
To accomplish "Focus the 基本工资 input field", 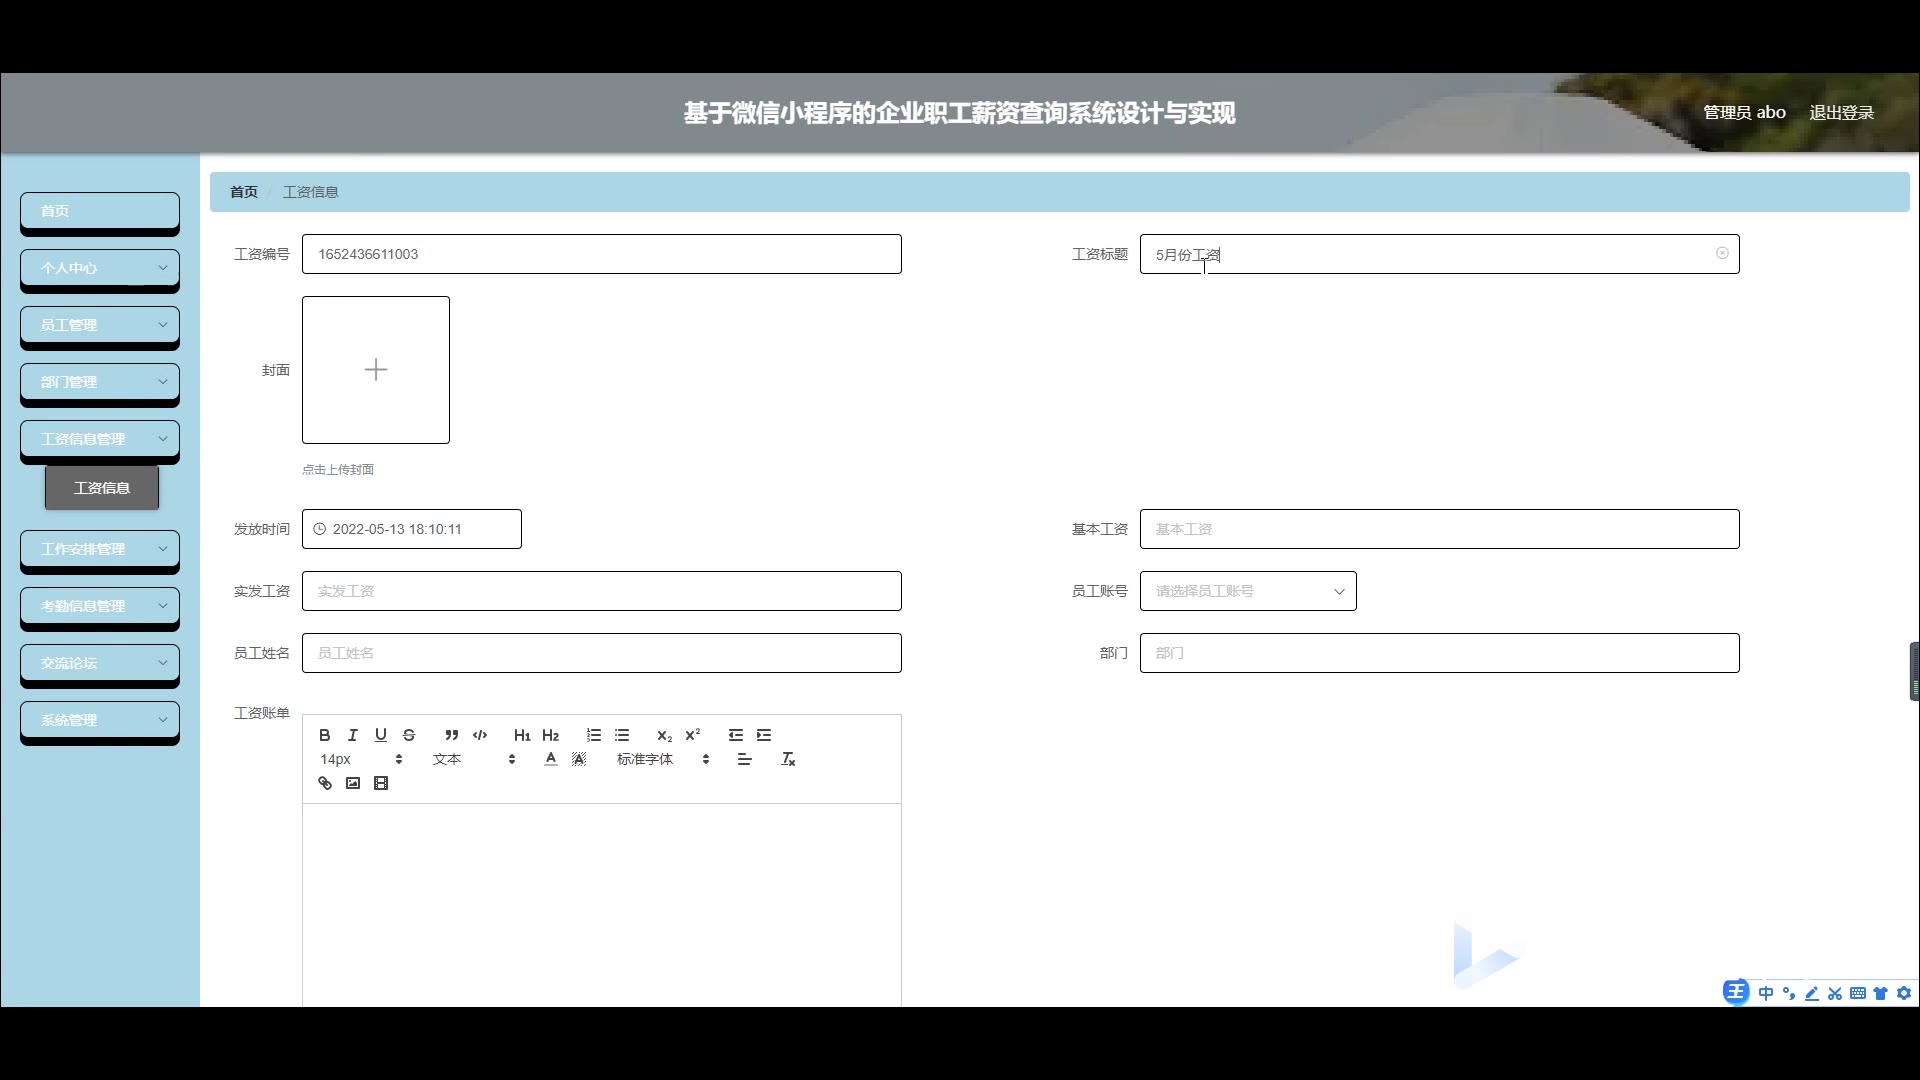I will click(x=1440, y=529).
